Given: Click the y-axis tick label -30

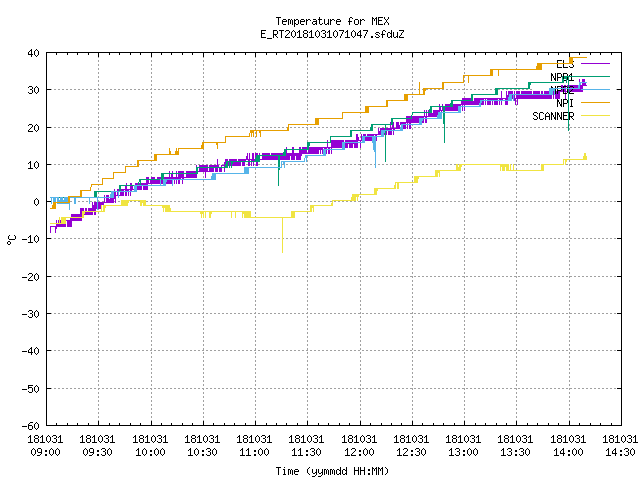Looking at the screenshot, I should 31,314.
